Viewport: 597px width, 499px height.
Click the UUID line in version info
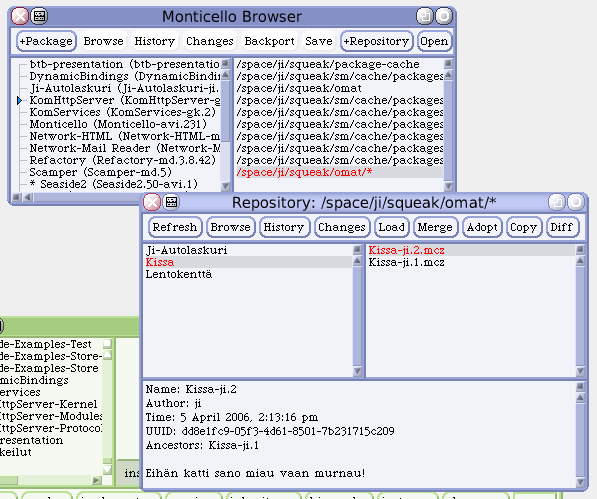pyautogui.click(x=270, y=431)
